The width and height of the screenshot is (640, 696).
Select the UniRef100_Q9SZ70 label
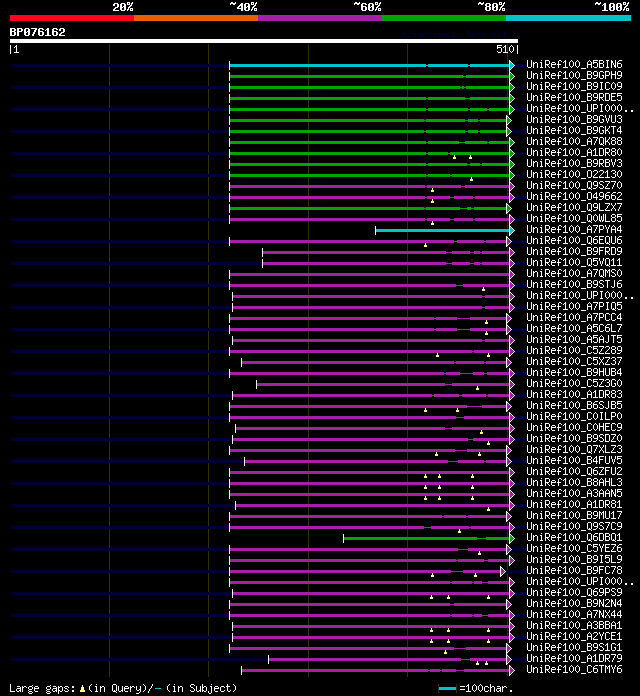574,186
